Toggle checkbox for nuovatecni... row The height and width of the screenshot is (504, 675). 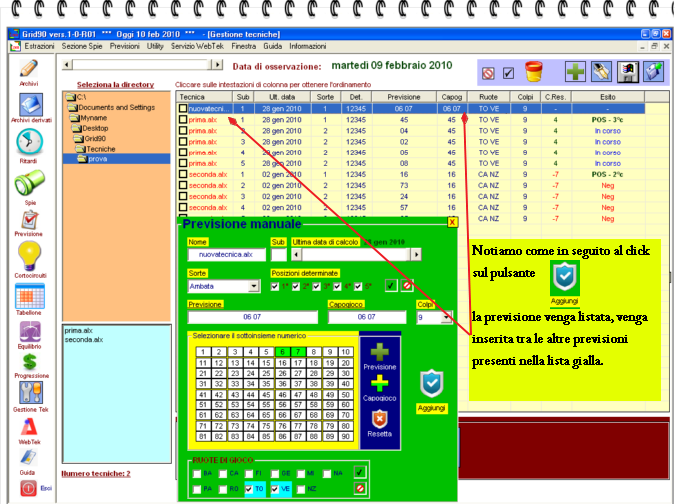[183, 108]
